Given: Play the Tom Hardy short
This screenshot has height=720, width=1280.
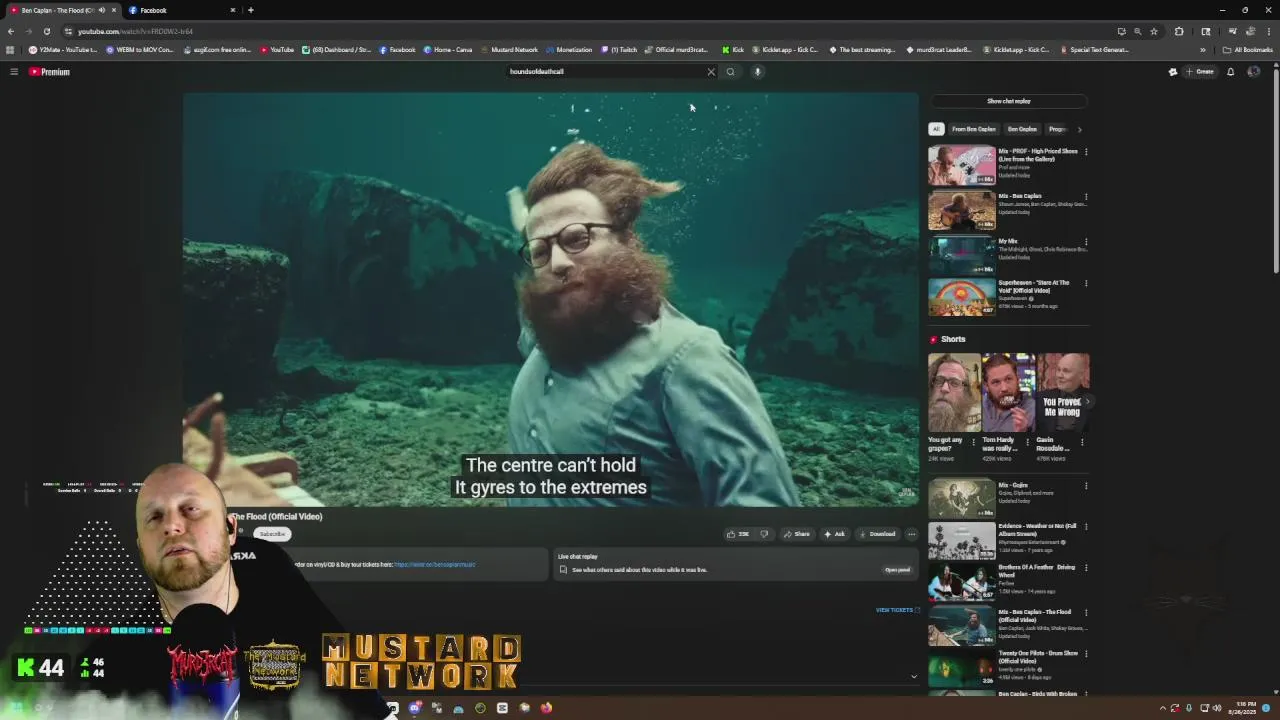Looking at the screenshot, I should tap(1008, 392).
